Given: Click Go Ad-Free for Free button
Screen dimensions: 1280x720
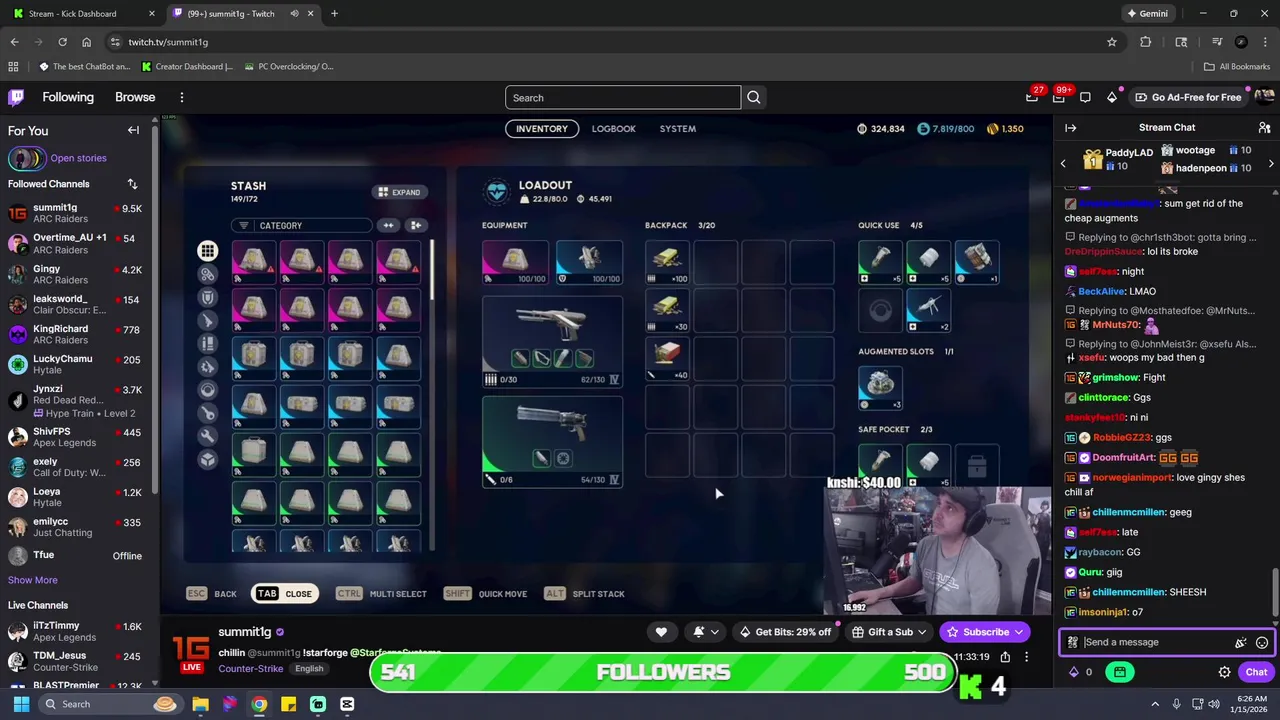Looking at the screenshot, I should coord(1188,97).
